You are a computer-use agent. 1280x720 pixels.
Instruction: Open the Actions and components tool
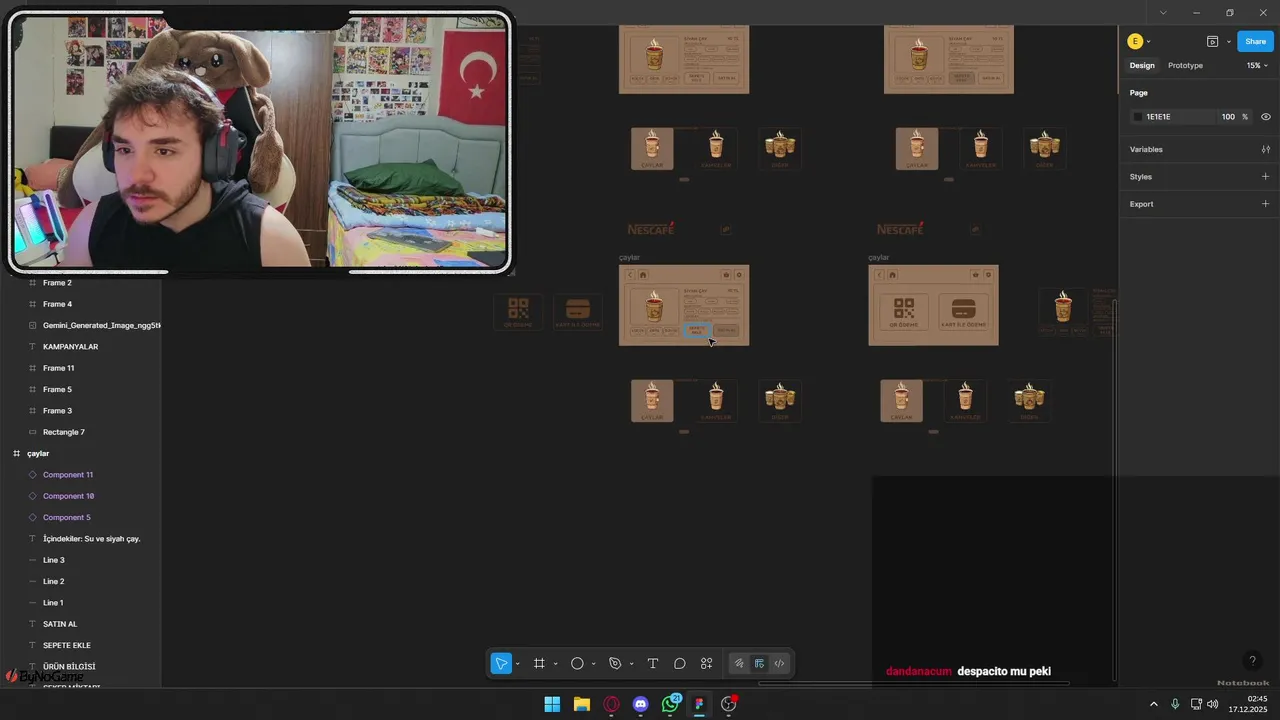[707, 663]
